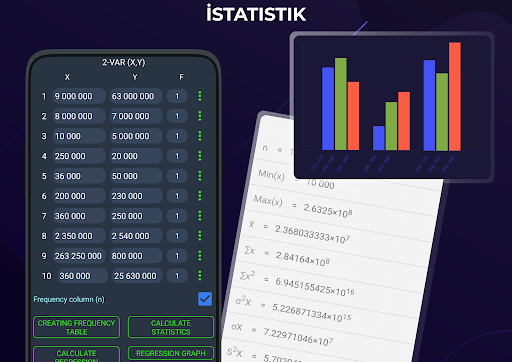
Task: Click the İSTATISTIK heading
Action: (256, 14)
